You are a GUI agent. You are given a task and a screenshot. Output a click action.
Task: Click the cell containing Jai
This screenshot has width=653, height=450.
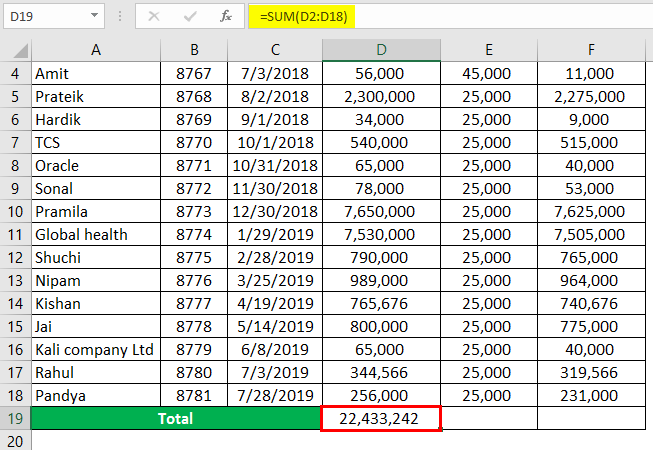(96, 326)
